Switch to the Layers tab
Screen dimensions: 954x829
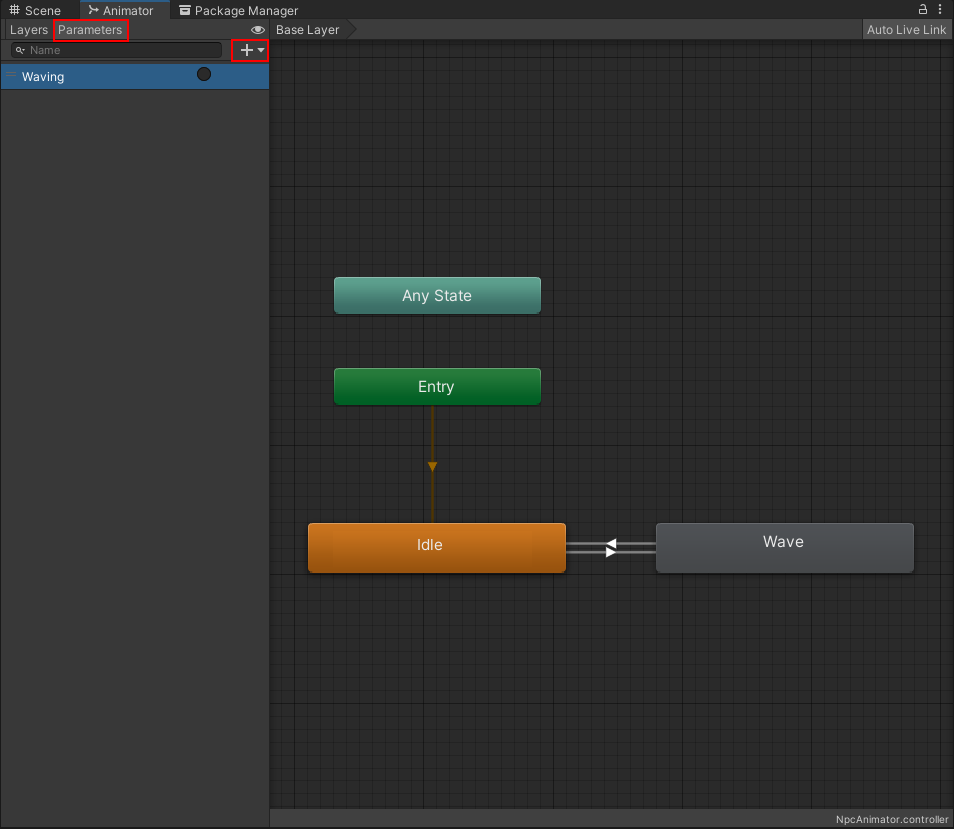coord(28,30)
